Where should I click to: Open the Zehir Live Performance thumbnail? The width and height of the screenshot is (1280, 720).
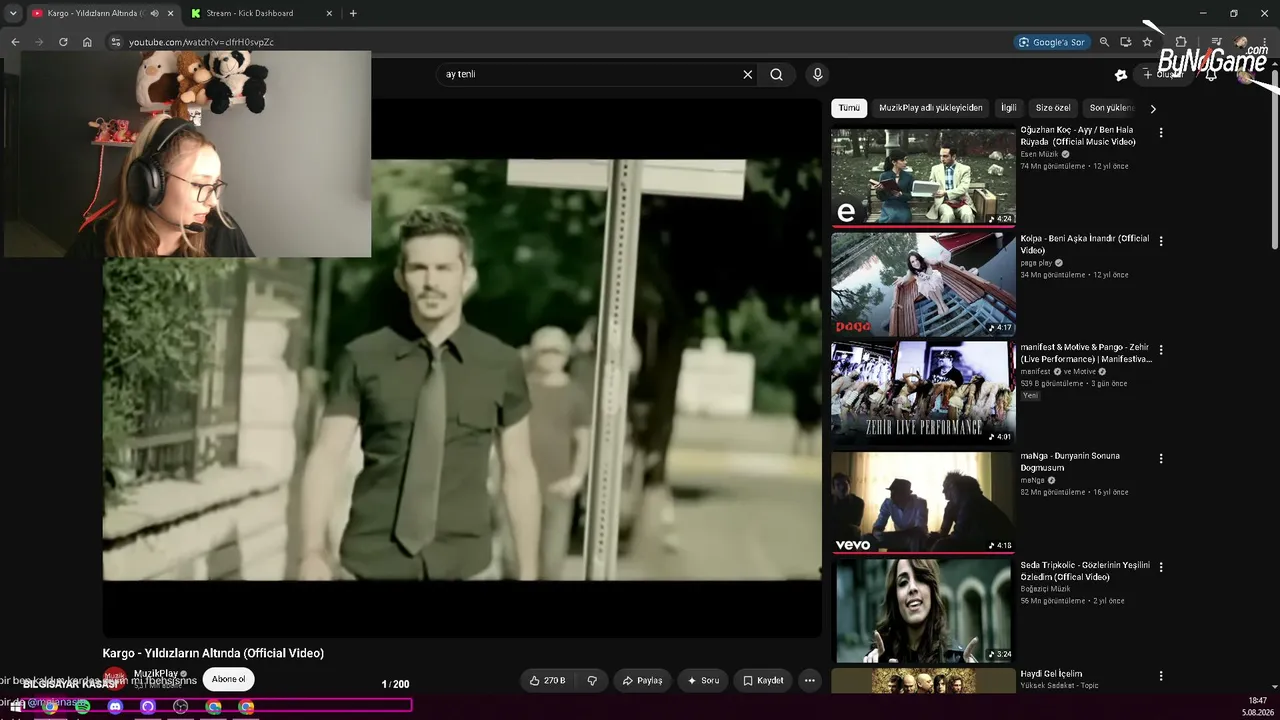click(x=923, y=392)
